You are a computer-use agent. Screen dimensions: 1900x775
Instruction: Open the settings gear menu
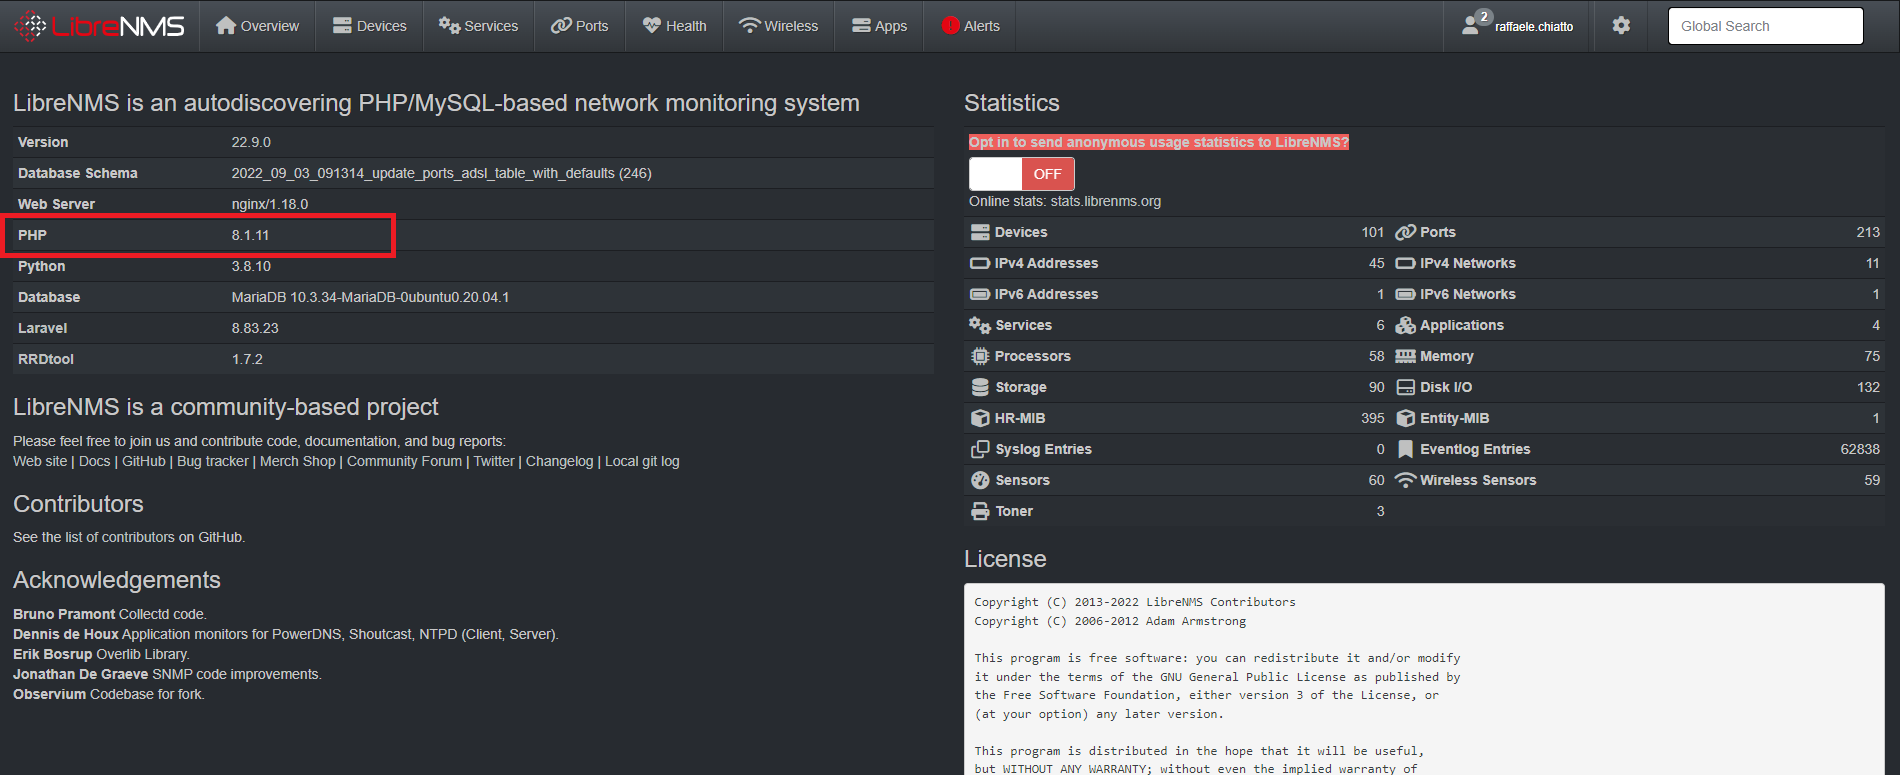1621,26
